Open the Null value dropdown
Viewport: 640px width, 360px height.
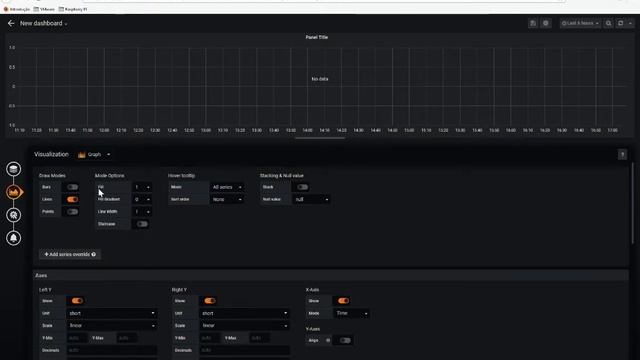(x=311, y=199)
